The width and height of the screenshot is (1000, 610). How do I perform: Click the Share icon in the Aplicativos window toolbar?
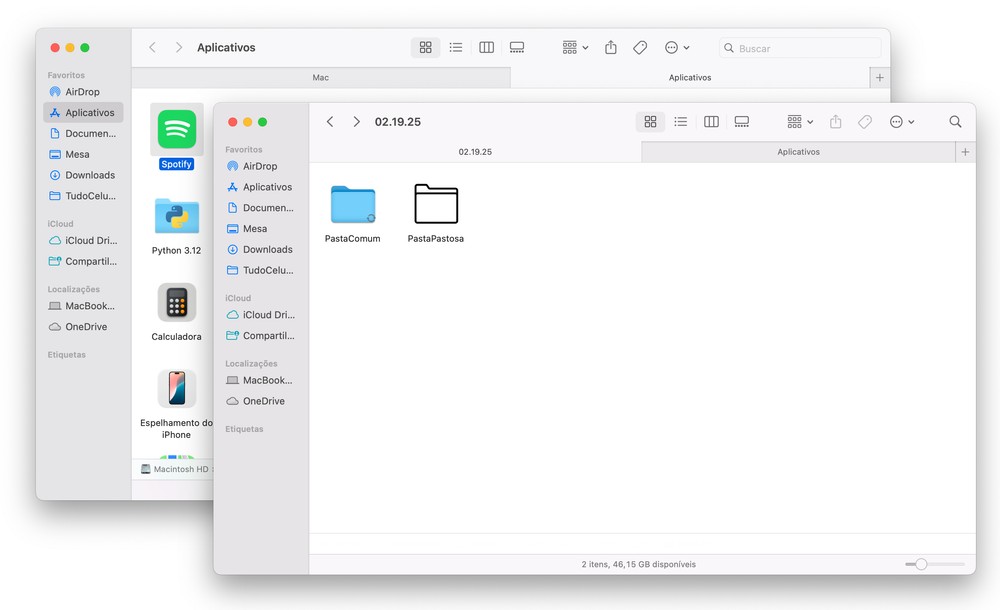coord(611,48)
